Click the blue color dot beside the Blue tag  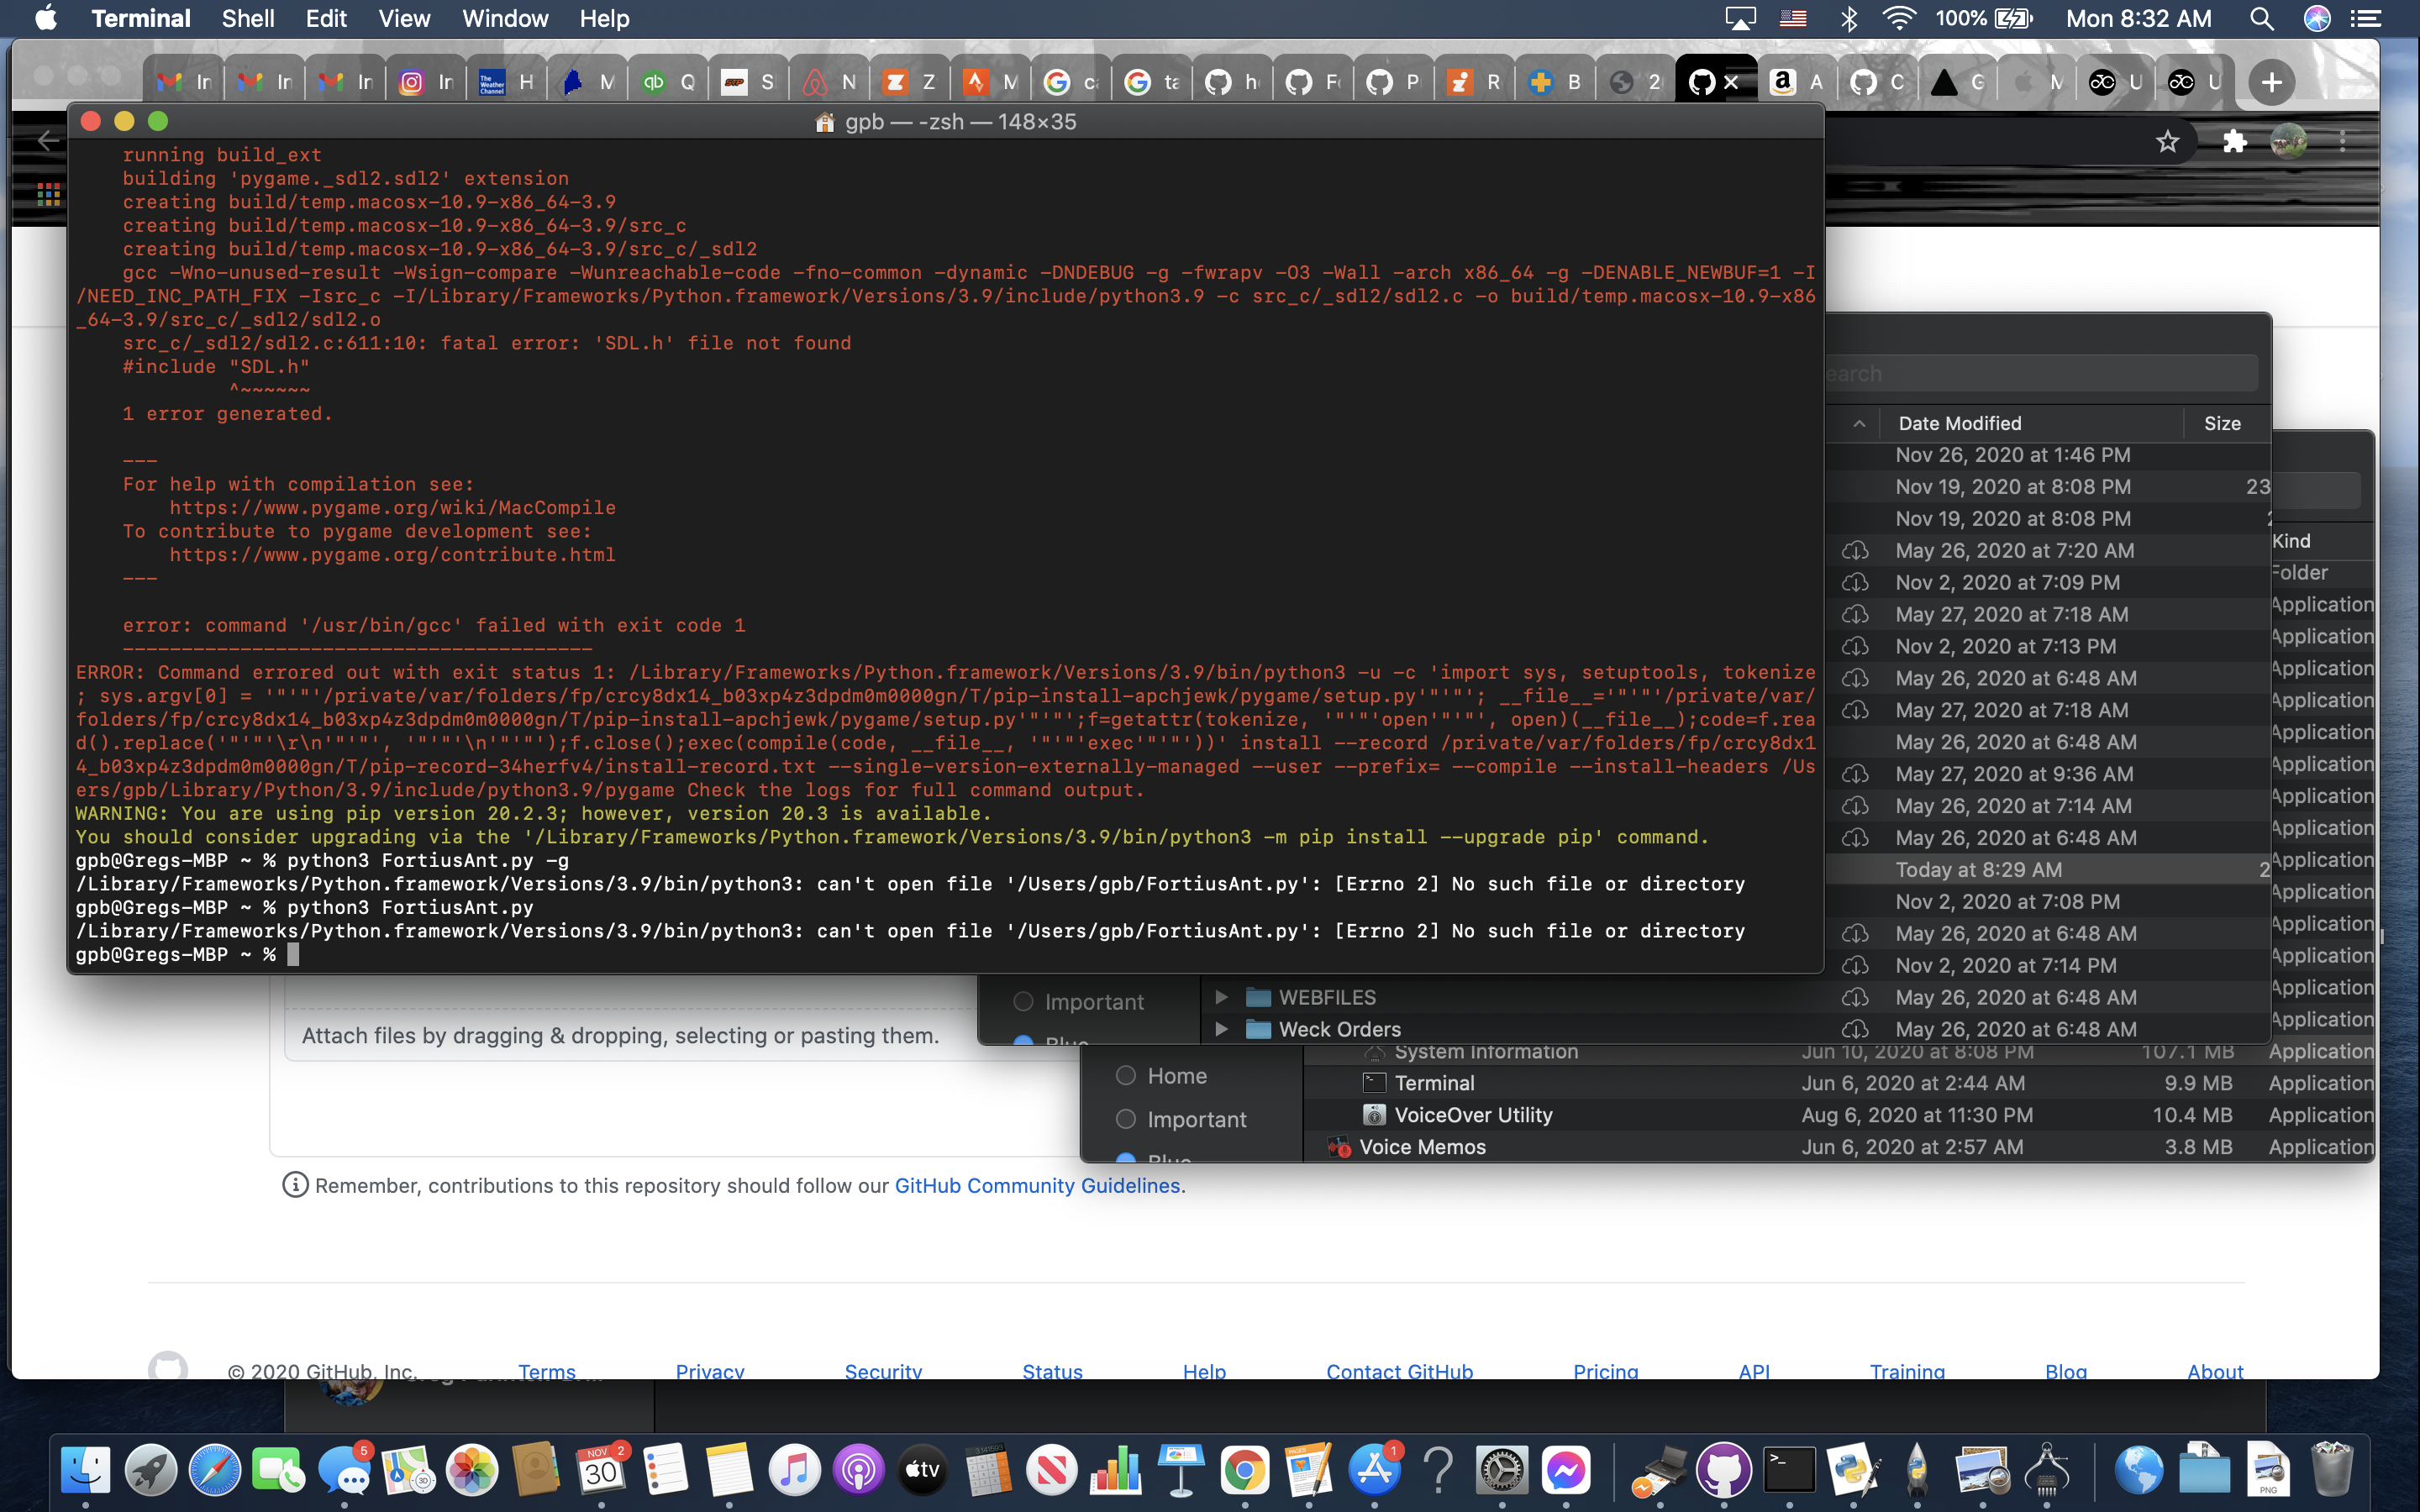point(1127,1158)
